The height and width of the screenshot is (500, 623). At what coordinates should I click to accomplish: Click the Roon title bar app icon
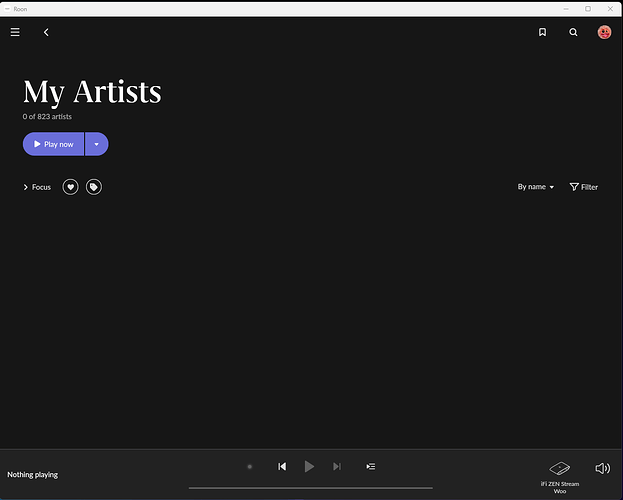point(7,9)
